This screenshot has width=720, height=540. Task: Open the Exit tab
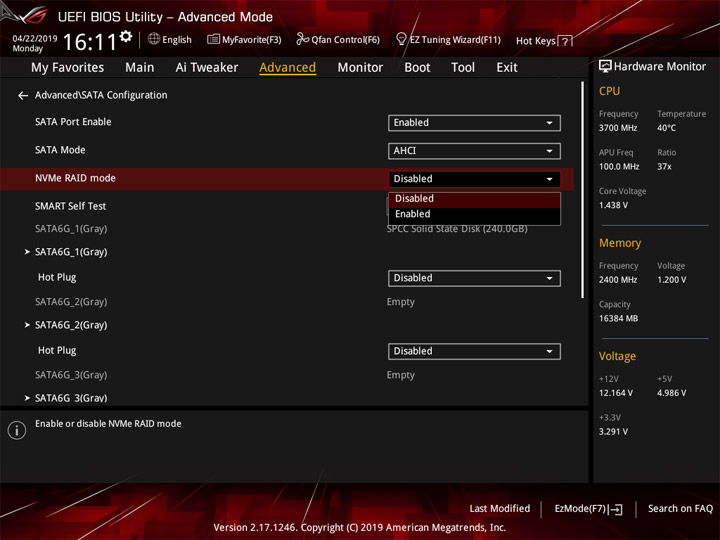click(507, 68)
